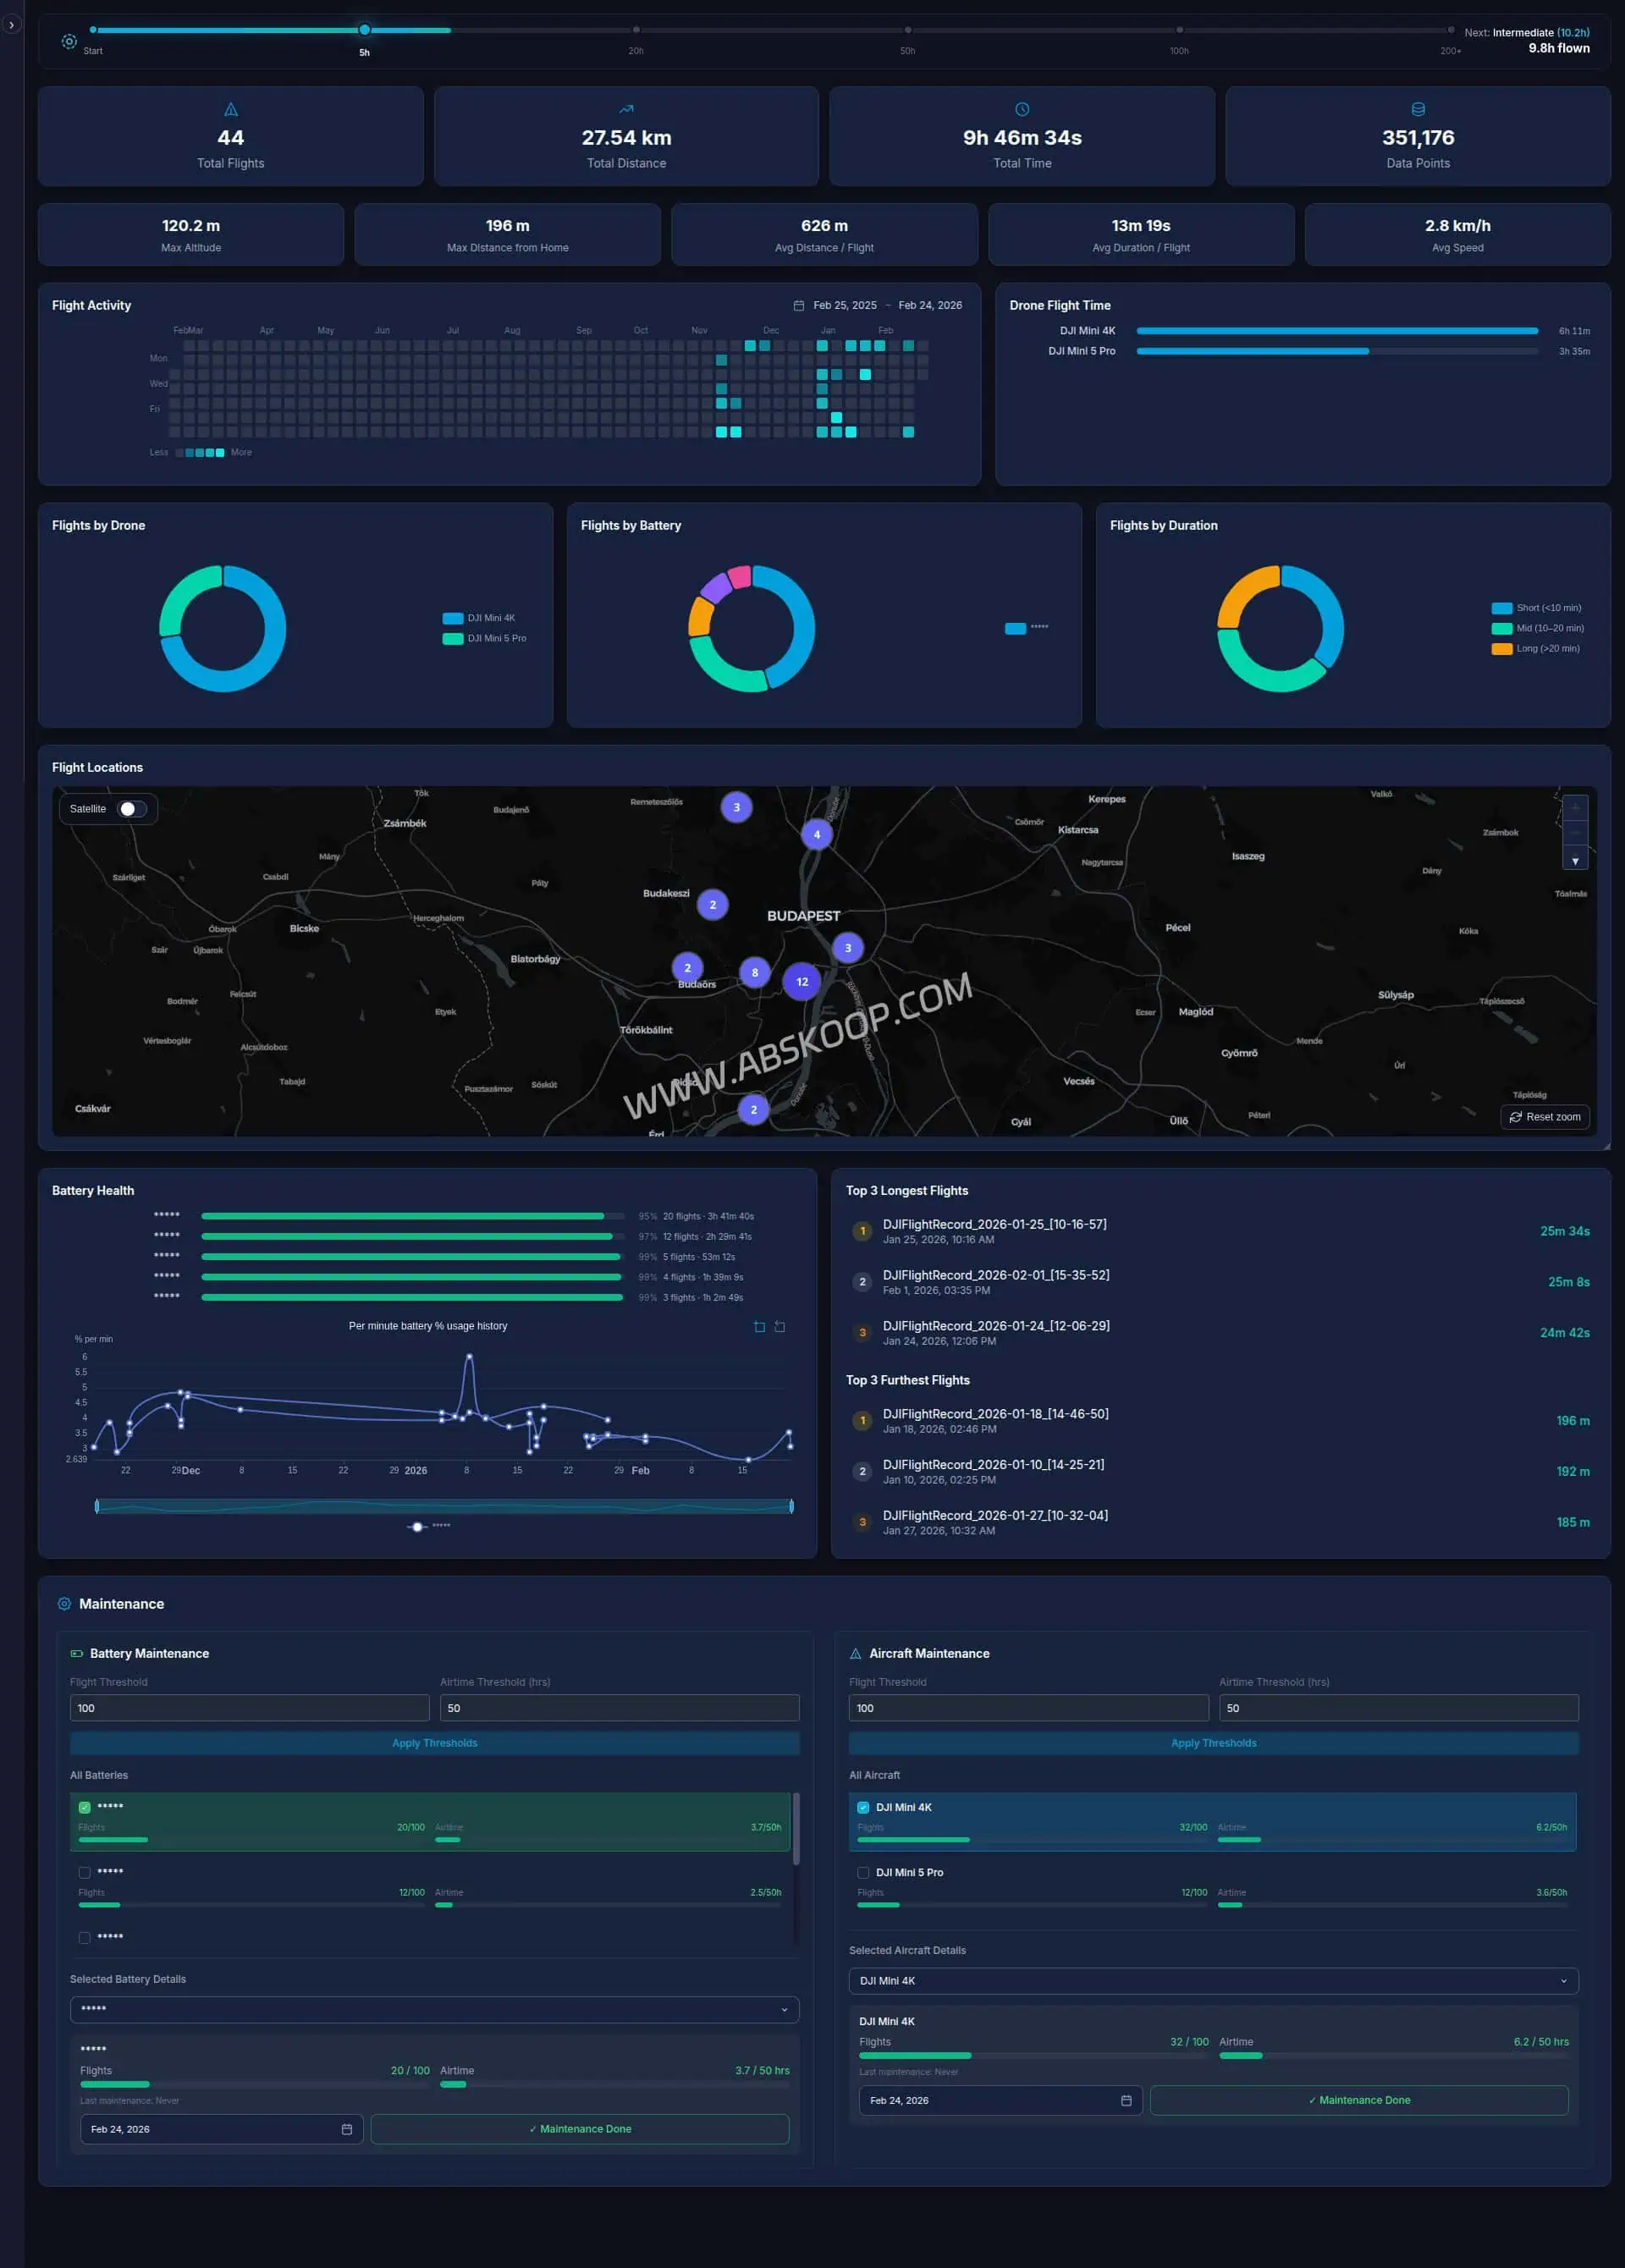
Task: Toggle DJI Mini 5 Pro legend in Flights by Drone
Action: click(x=485, y=638)
